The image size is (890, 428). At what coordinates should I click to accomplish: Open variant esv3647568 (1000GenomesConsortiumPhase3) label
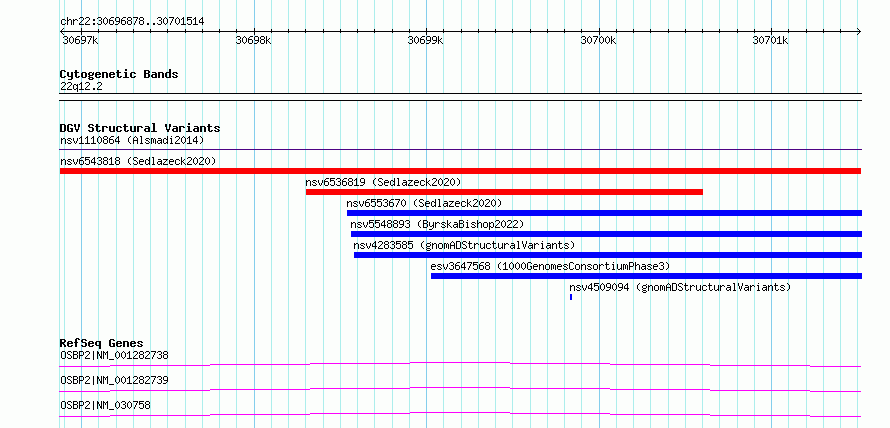(x=550, y=266)
